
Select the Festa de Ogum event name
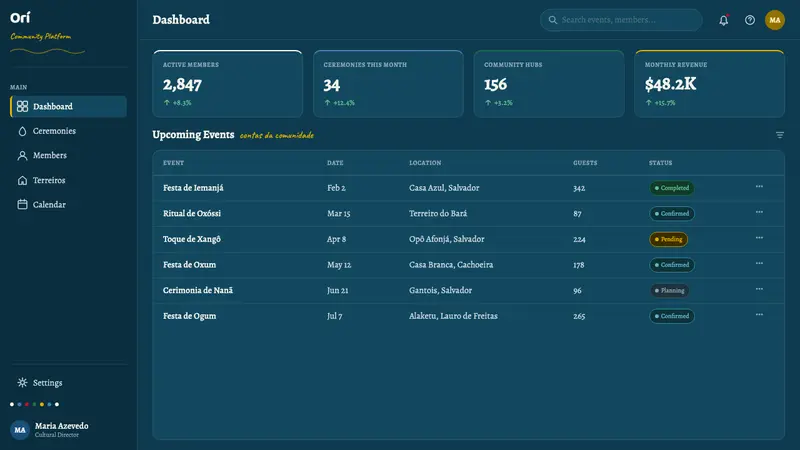tap(189, 316)
